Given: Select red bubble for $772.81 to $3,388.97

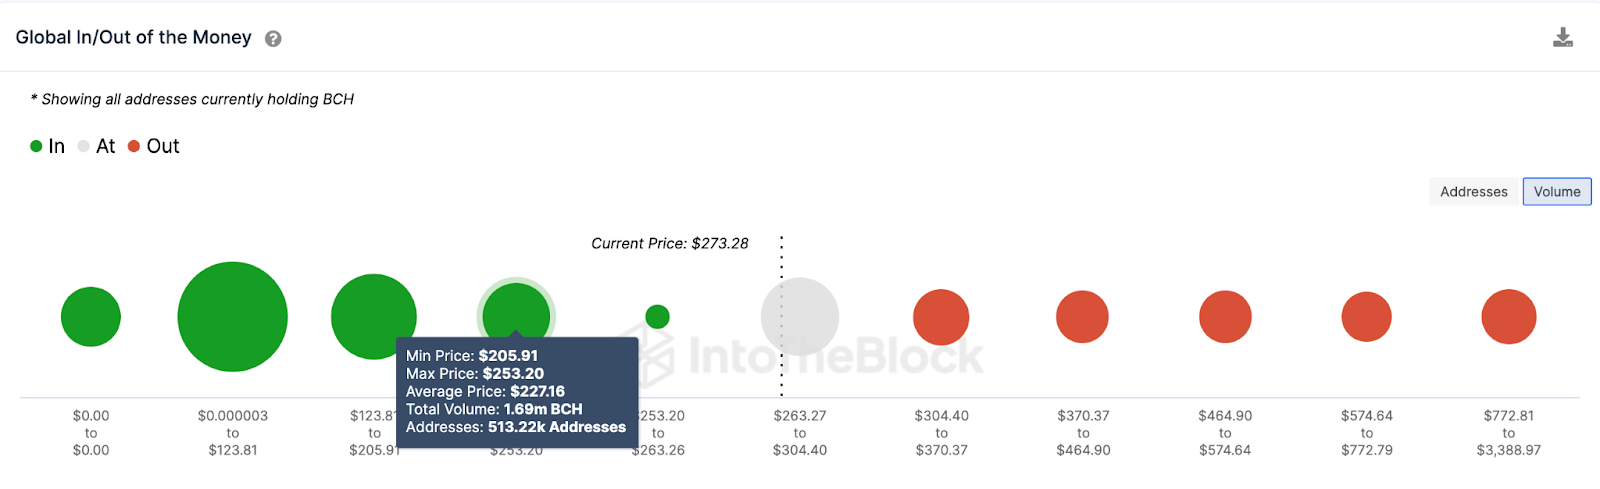Looking at the screenshot, I should point(1509,317).
